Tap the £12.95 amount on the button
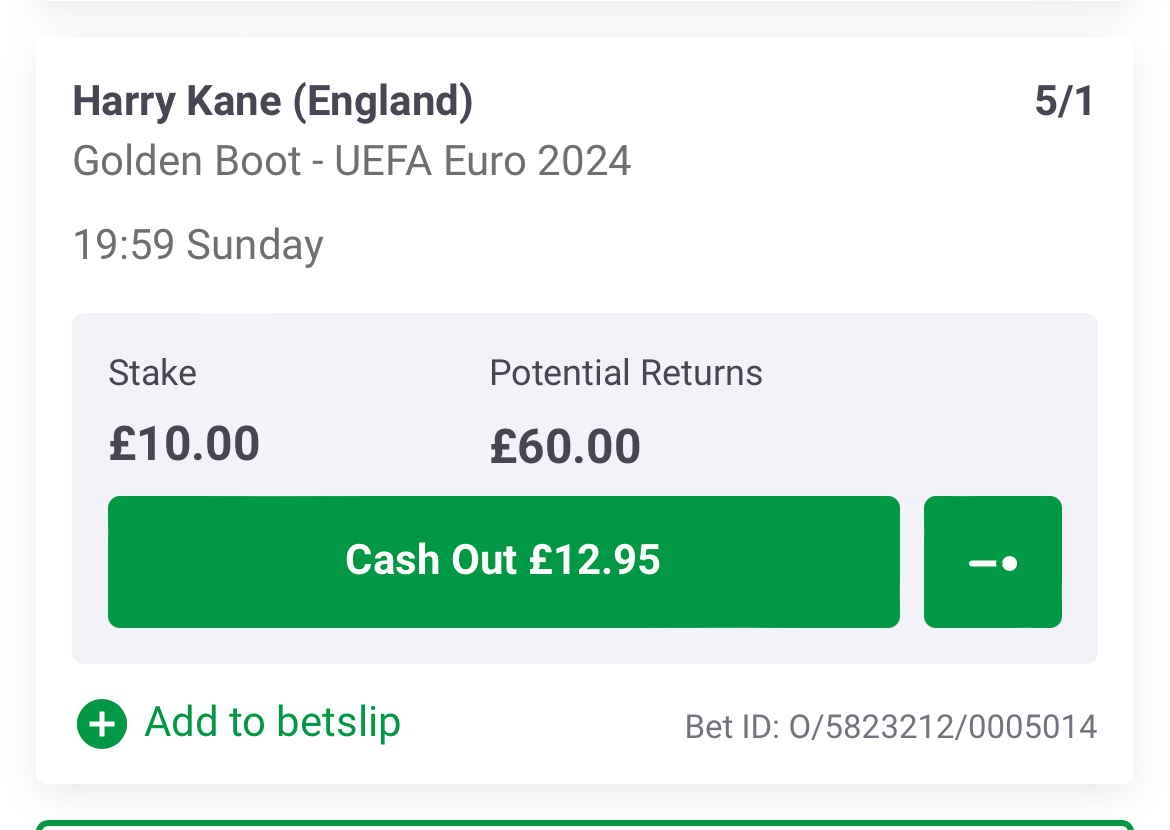Screen dimensions: 1170x830 click(595, 560)
